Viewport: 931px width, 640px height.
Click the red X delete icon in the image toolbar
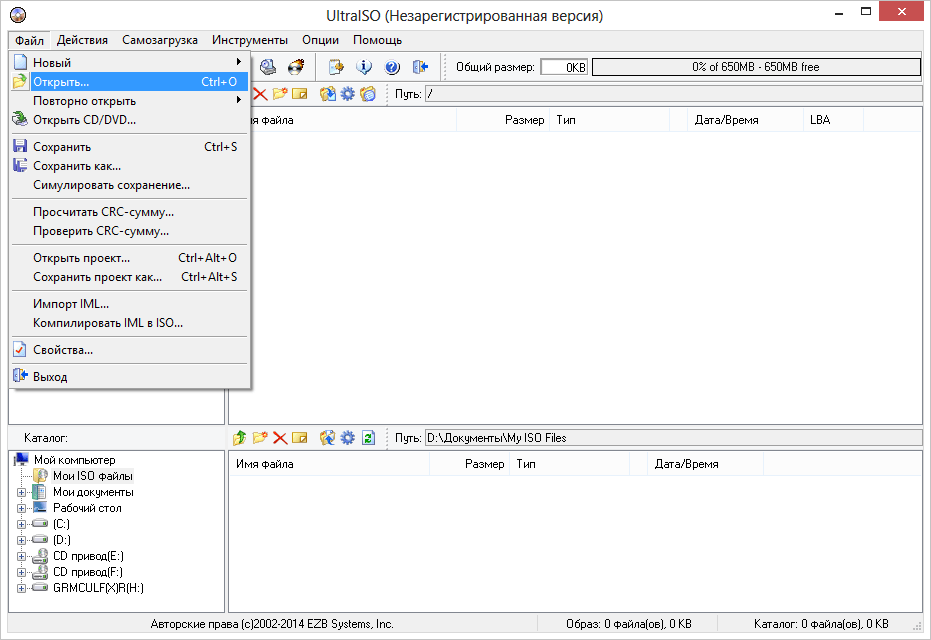260,94
